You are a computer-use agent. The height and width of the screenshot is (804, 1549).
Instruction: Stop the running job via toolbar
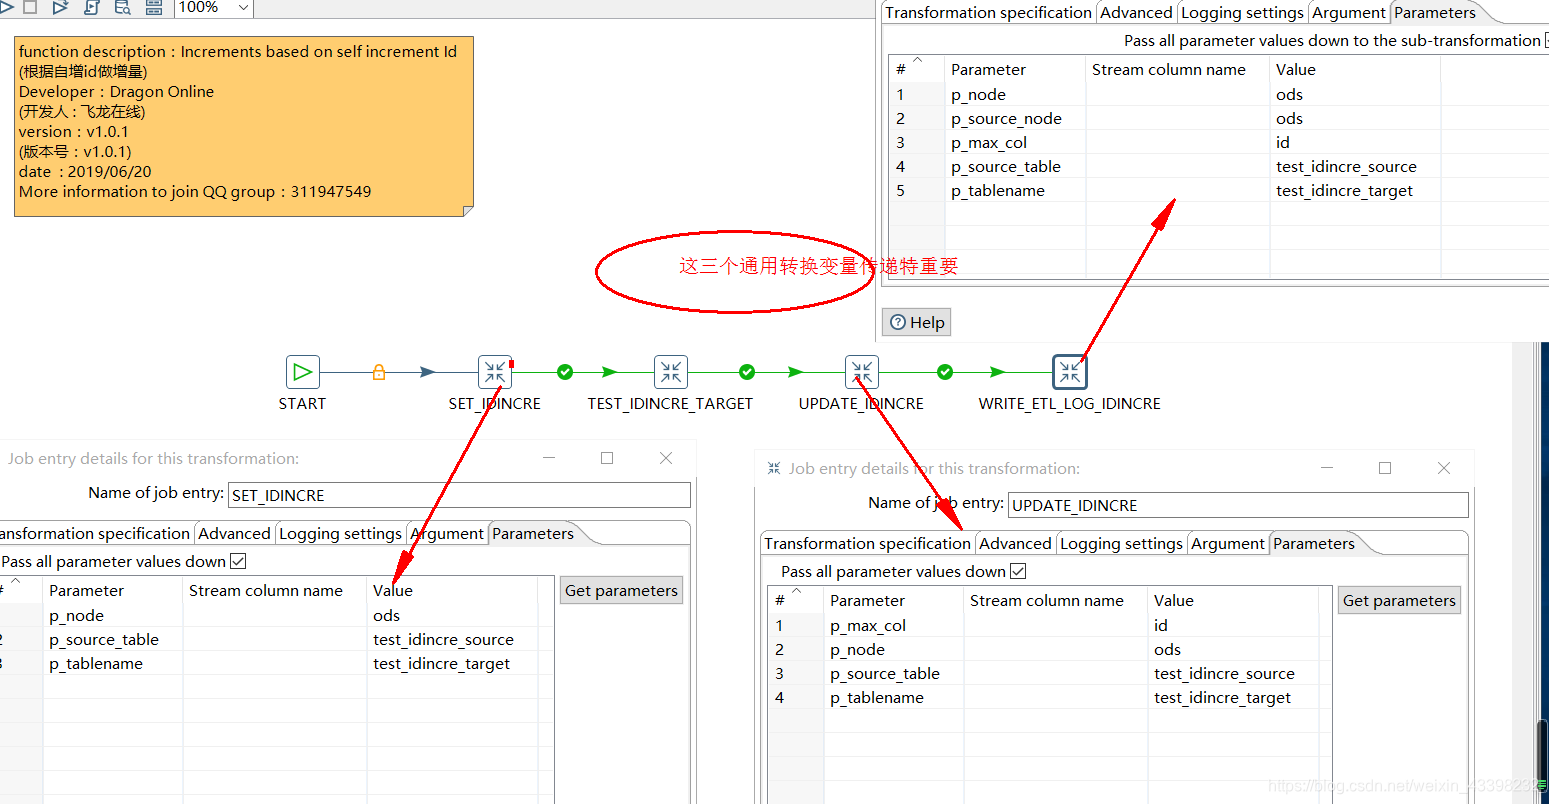(30, 7)
